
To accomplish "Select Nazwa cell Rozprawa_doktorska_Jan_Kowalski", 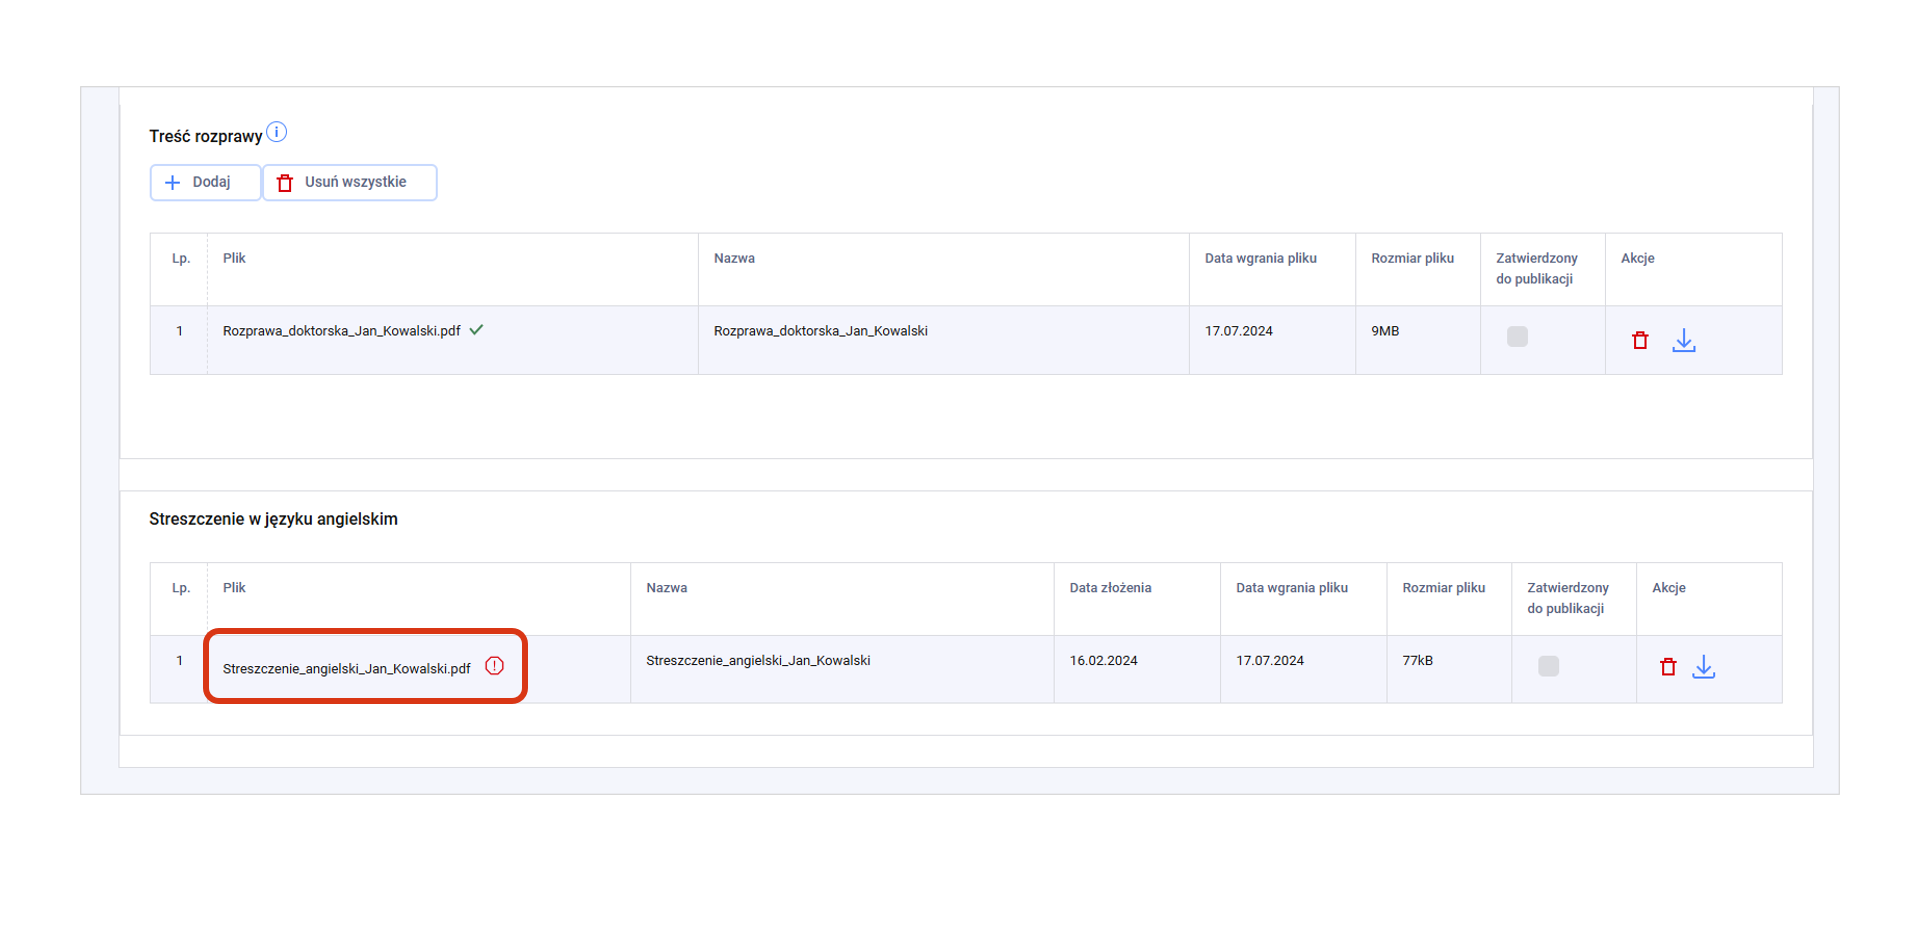I will [820, 331].
